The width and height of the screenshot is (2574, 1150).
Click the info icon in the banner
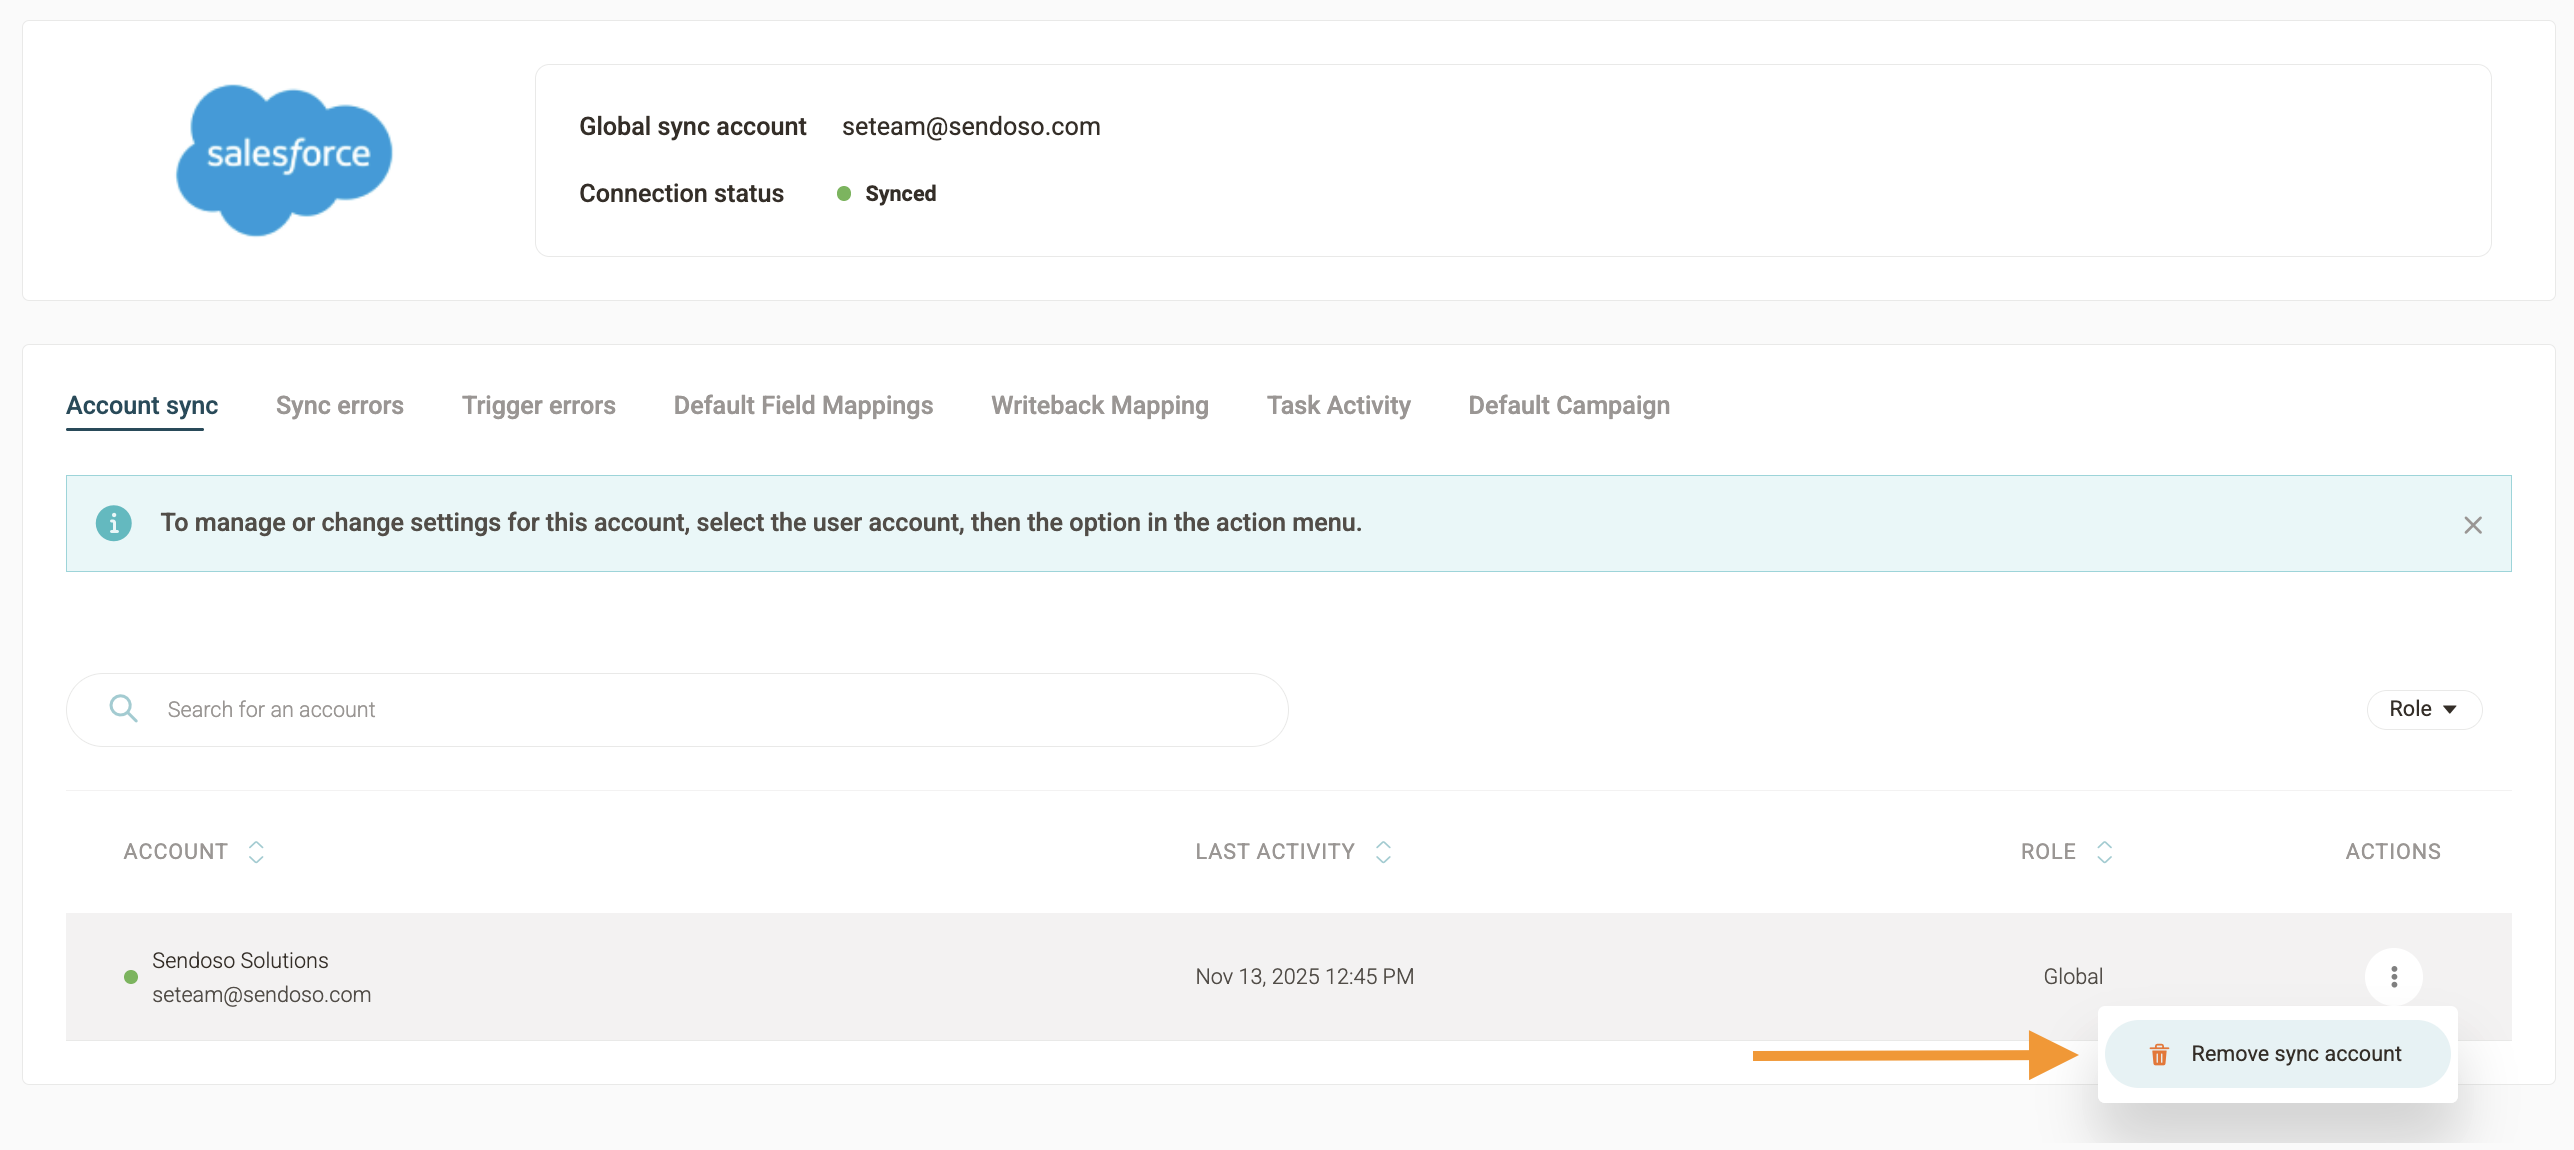click(113, 522)
